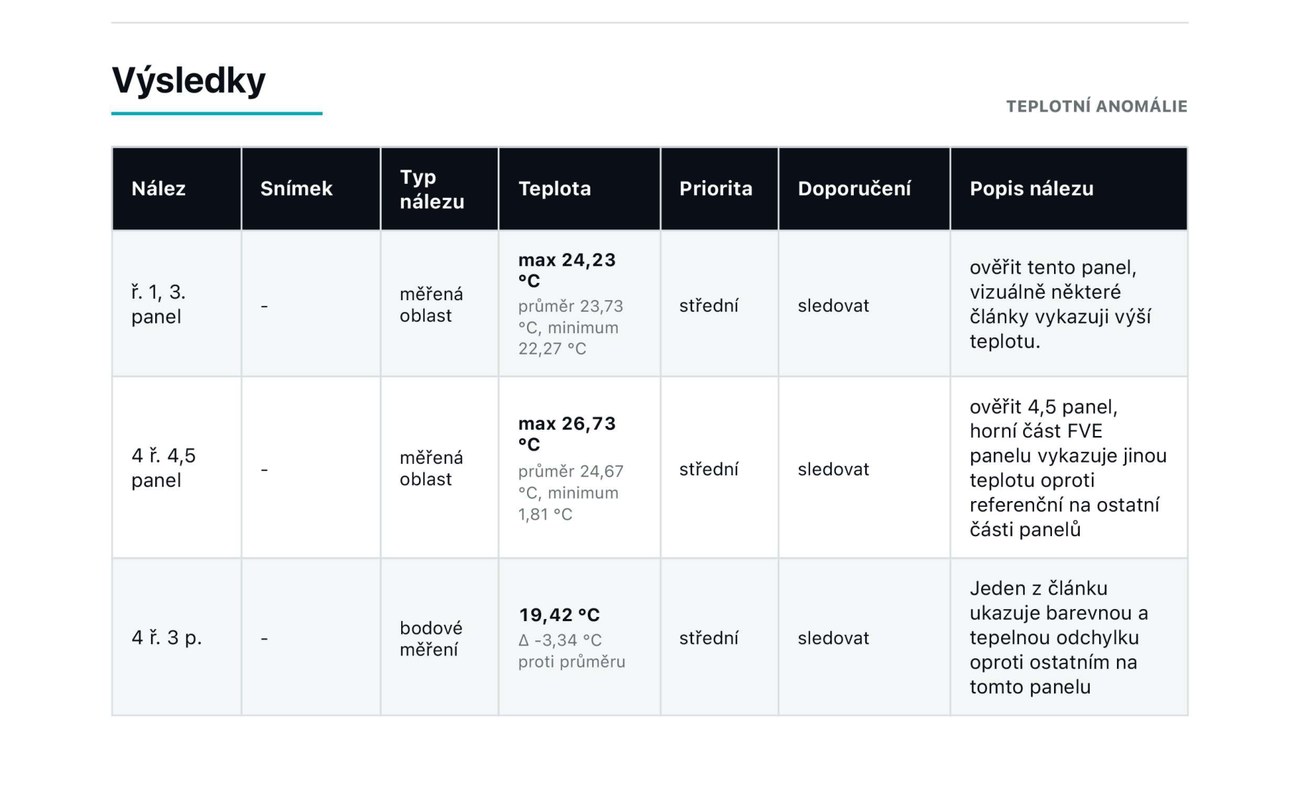Click description starting 'ověřit 4,5 panel'
The width and height of the screenshot is (1300, 812).
click(1068, 468)
